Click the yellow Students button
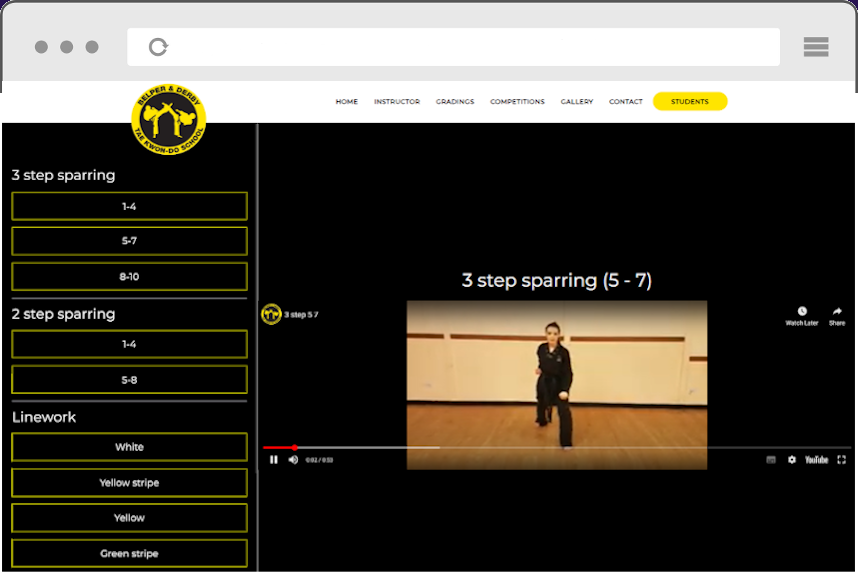 pos(689,102)
